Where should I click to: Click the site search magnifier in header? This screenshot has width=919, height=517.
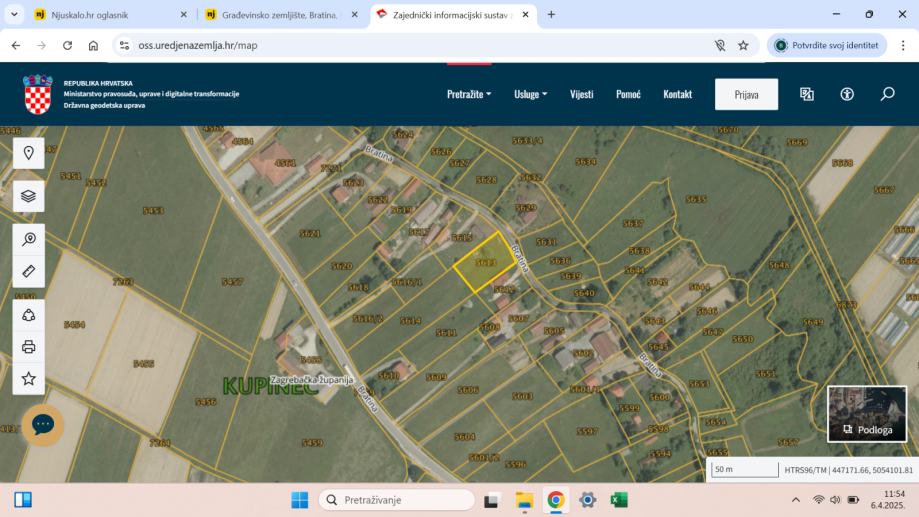(x=887, y=94)
